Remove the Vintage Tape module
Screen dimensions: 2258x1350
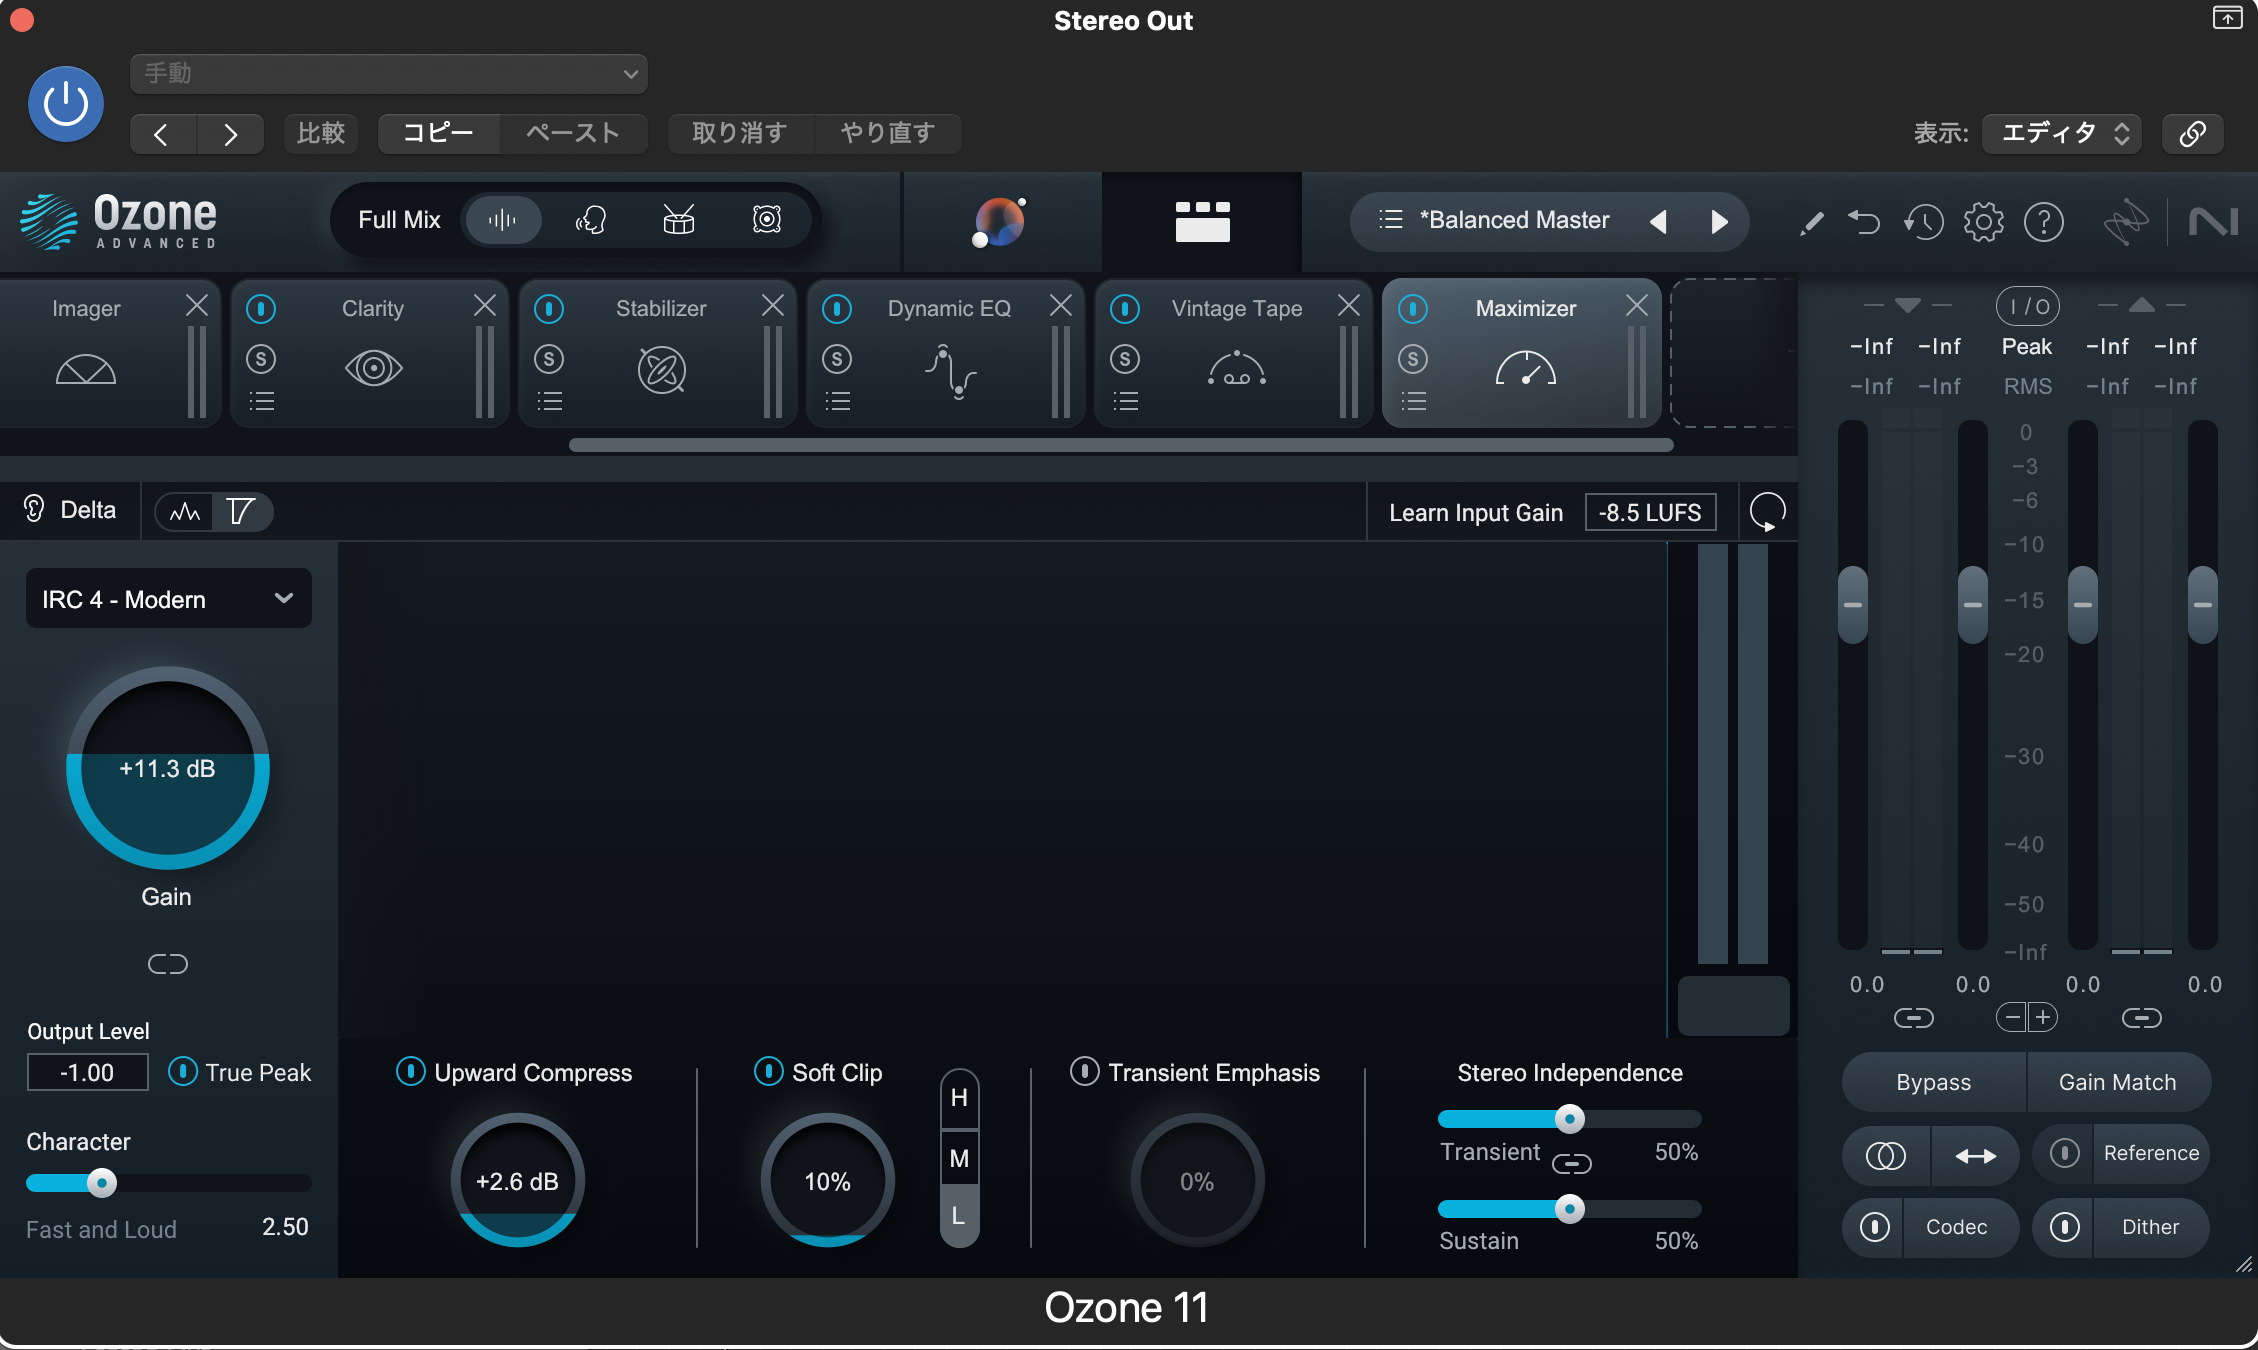[x=1349, y=305]
